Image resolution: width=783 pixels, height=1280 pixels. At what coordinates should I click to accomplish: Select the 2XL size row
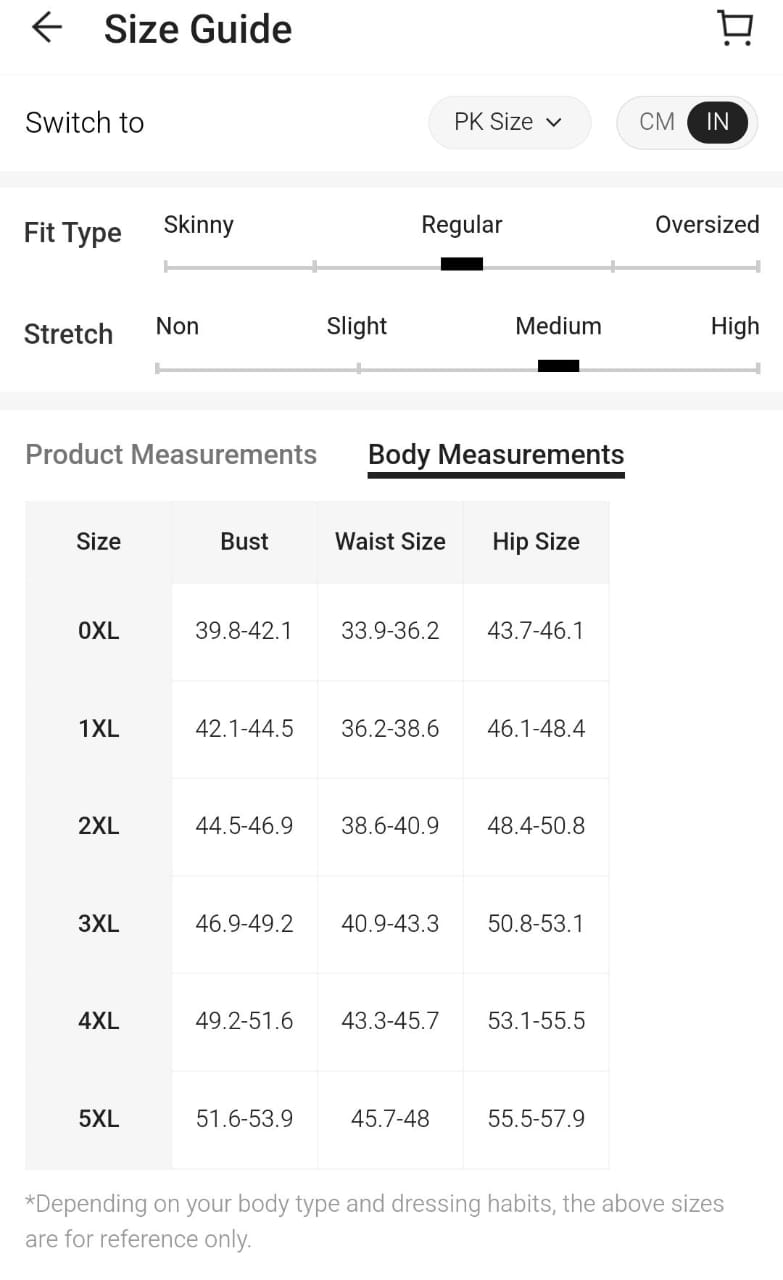(x=98, y=826)
